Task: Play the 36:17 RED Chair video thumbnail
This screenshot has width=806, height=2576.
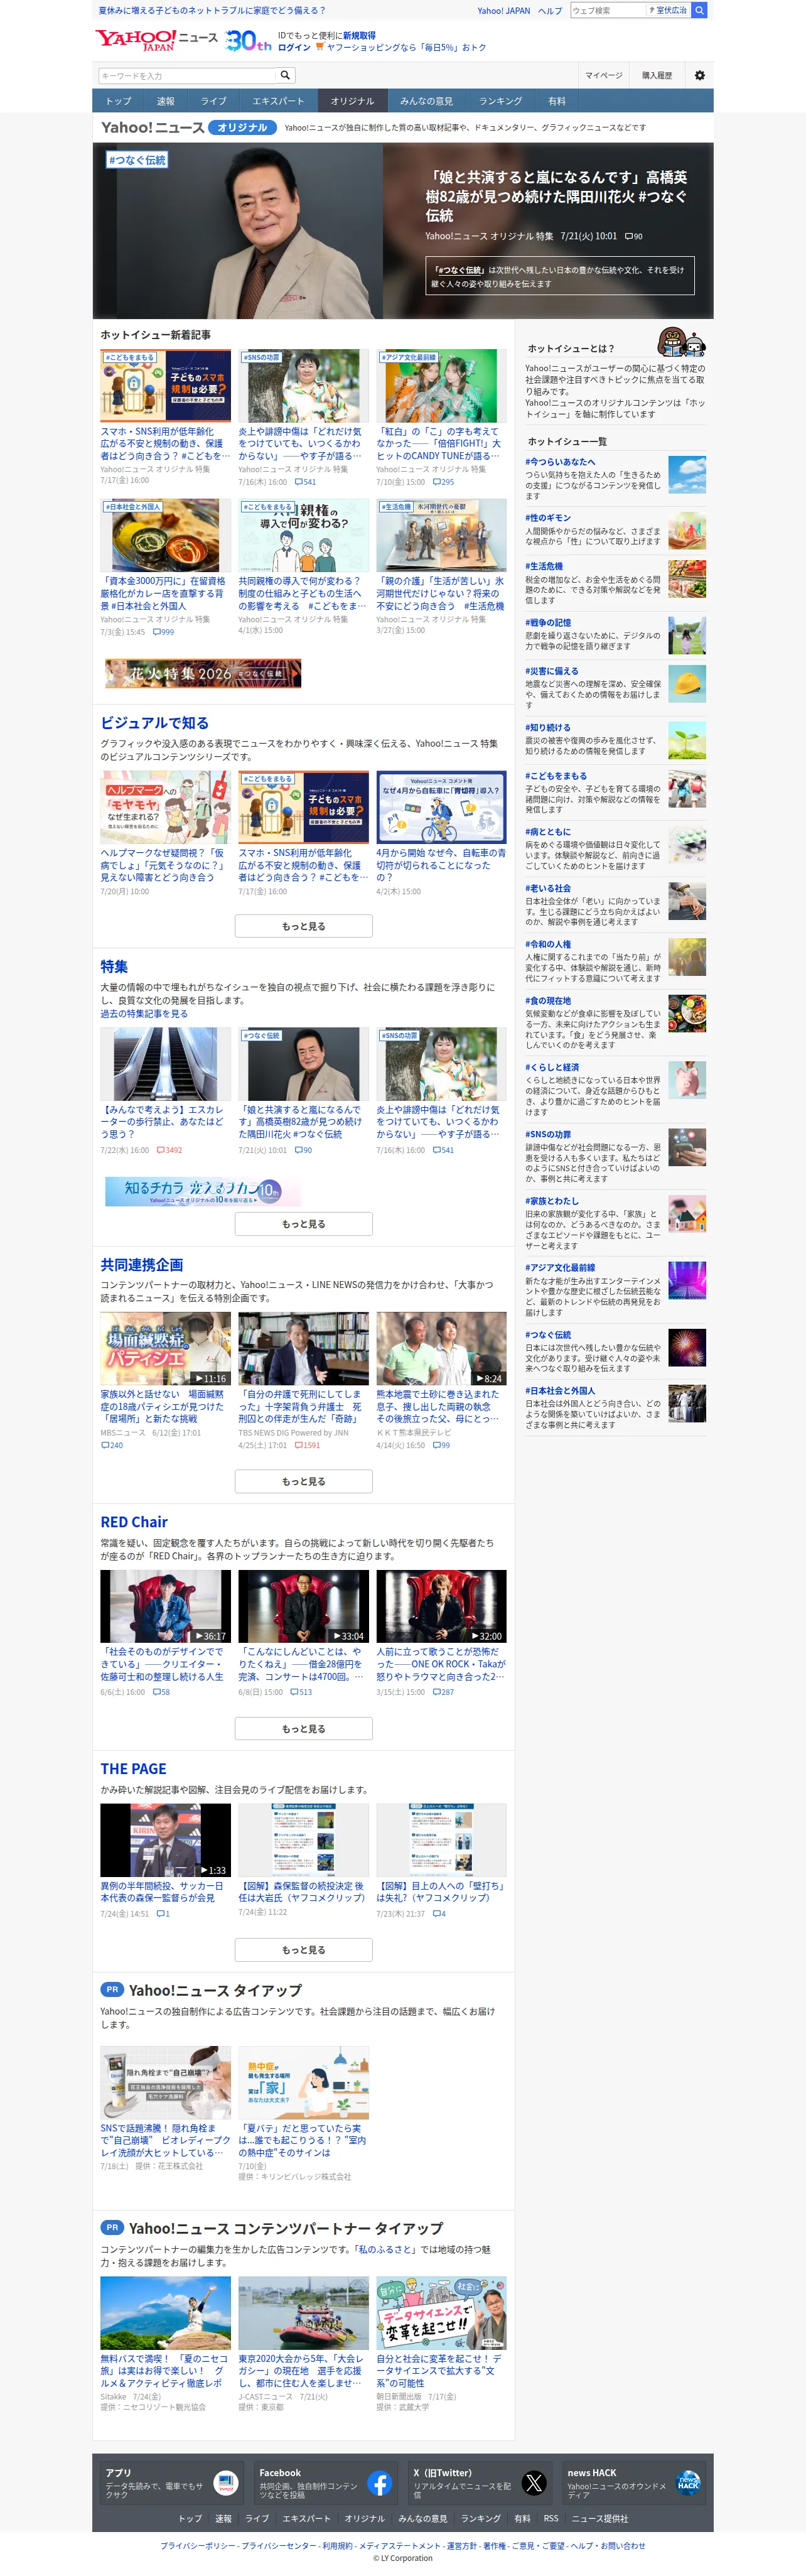Action: [165, 1606]
